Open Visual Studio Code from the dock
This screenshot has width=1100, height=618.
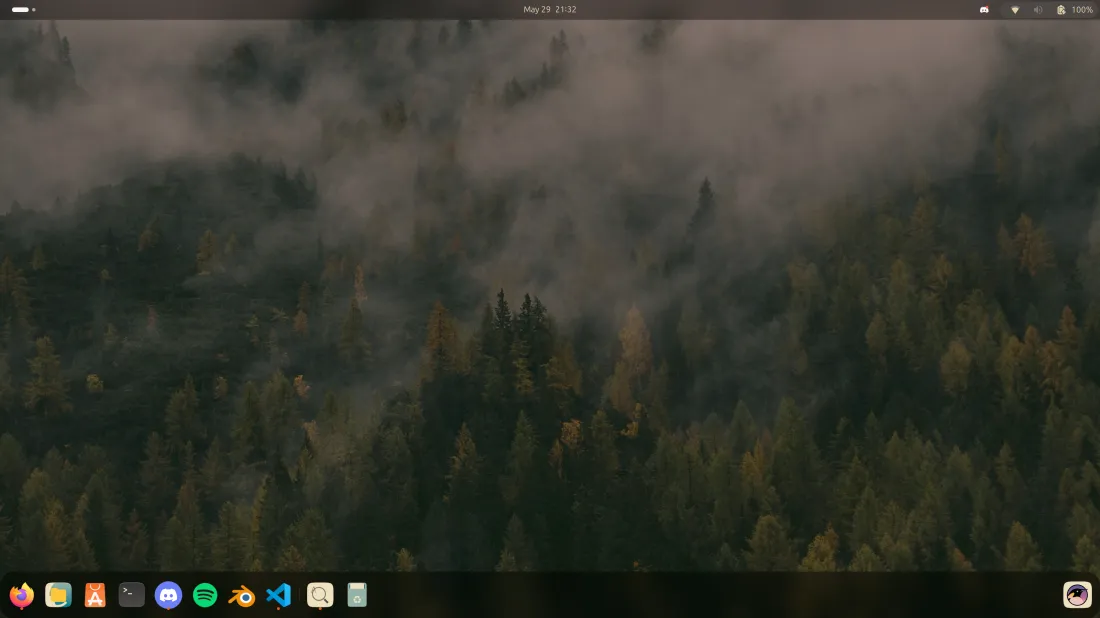coord(279,596)
